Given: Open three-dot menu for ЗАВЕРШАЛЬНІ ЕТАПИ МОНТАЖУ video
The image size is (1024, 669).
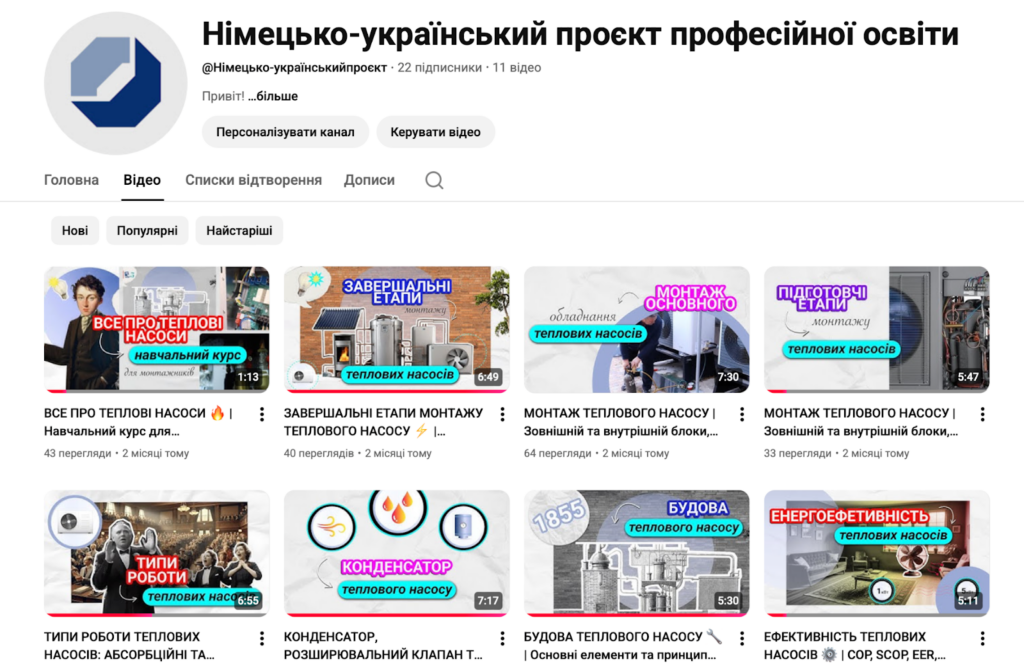Looking at the screenshot, I should coord(502,414).
